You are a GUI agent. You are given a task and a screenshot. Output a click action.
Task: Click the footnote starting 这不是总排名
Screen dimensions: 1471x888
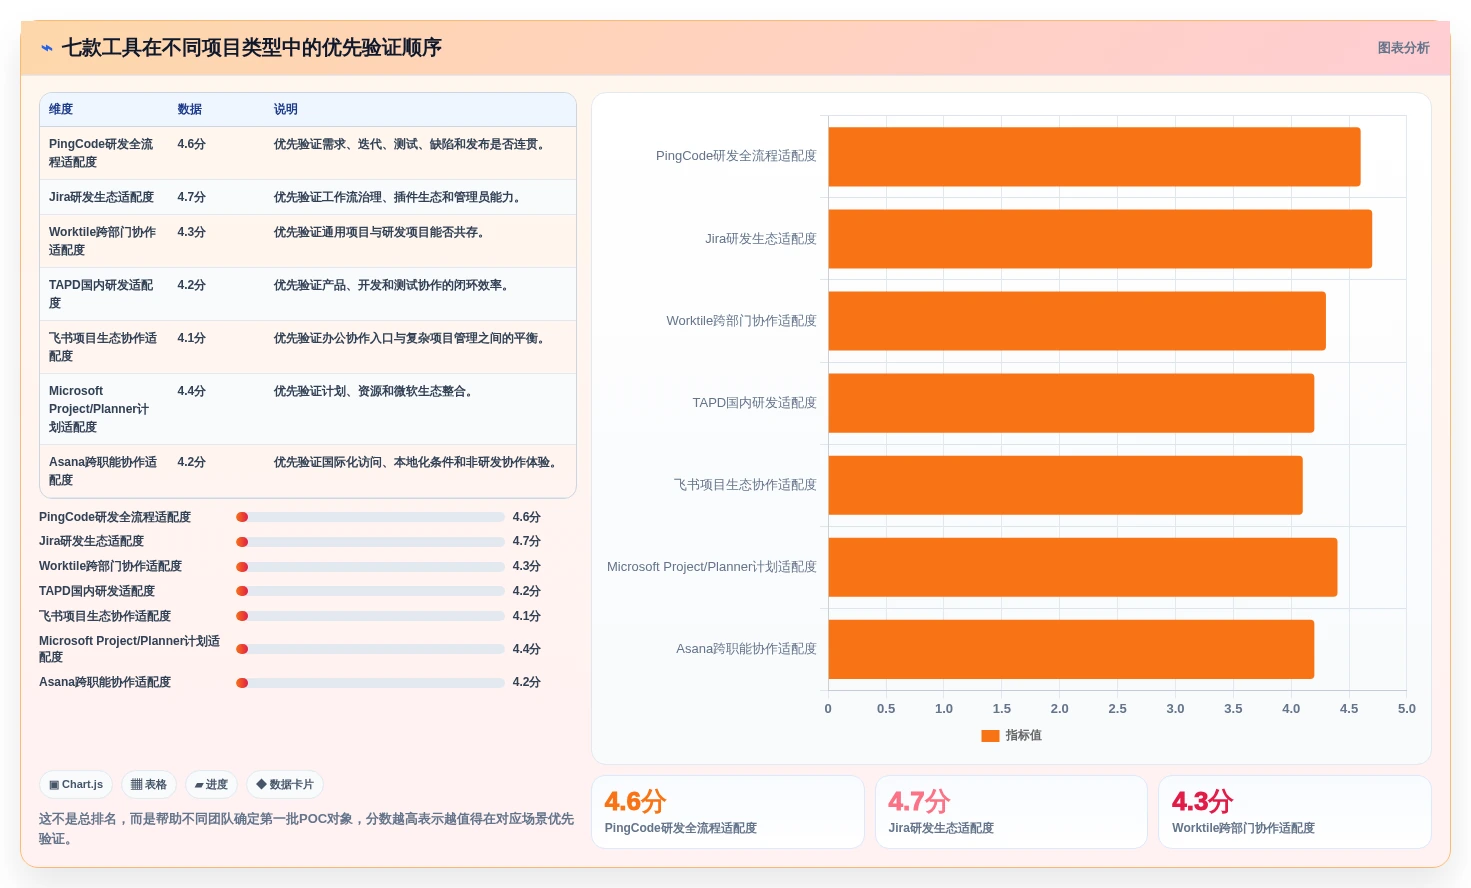(306, 829)
